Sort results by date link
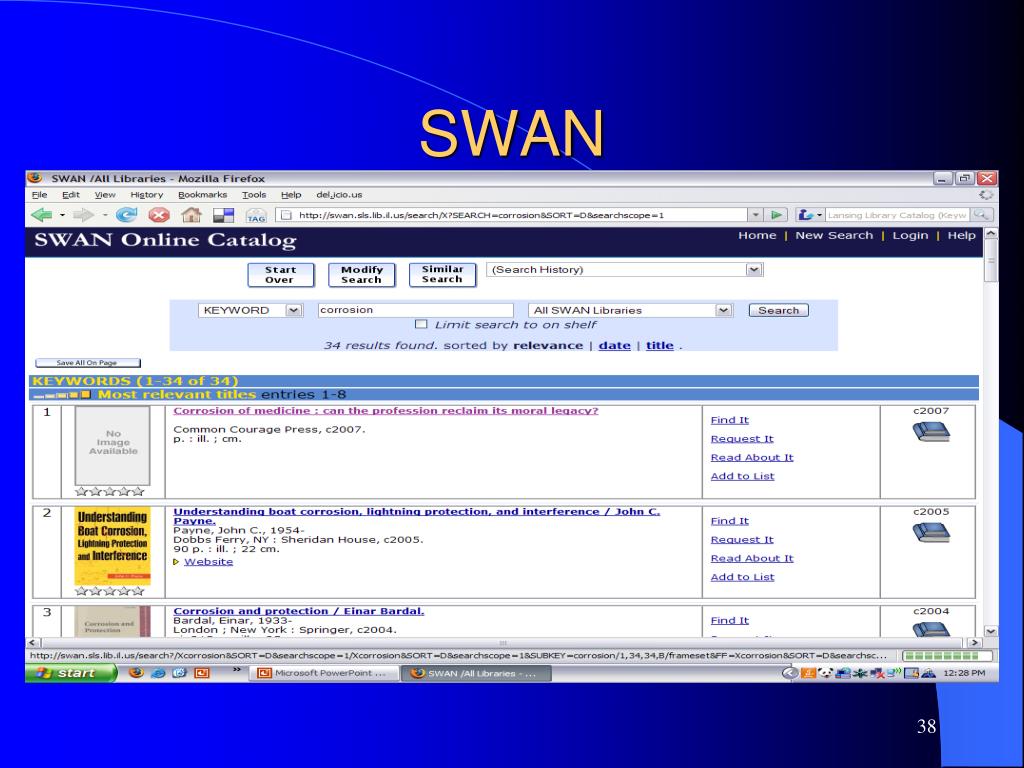 pos(615,345)
